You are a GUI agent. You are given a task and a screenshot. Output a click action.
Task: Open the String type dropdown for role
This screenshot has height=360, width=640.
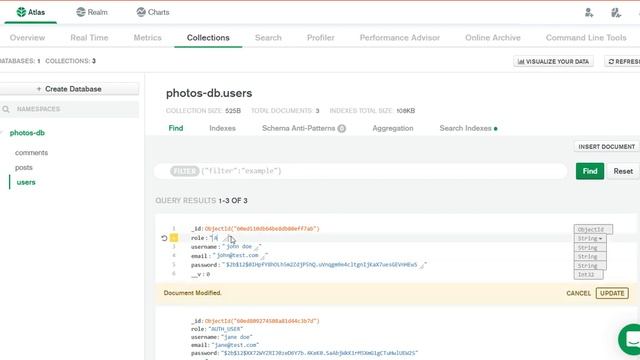click(590, 238)
